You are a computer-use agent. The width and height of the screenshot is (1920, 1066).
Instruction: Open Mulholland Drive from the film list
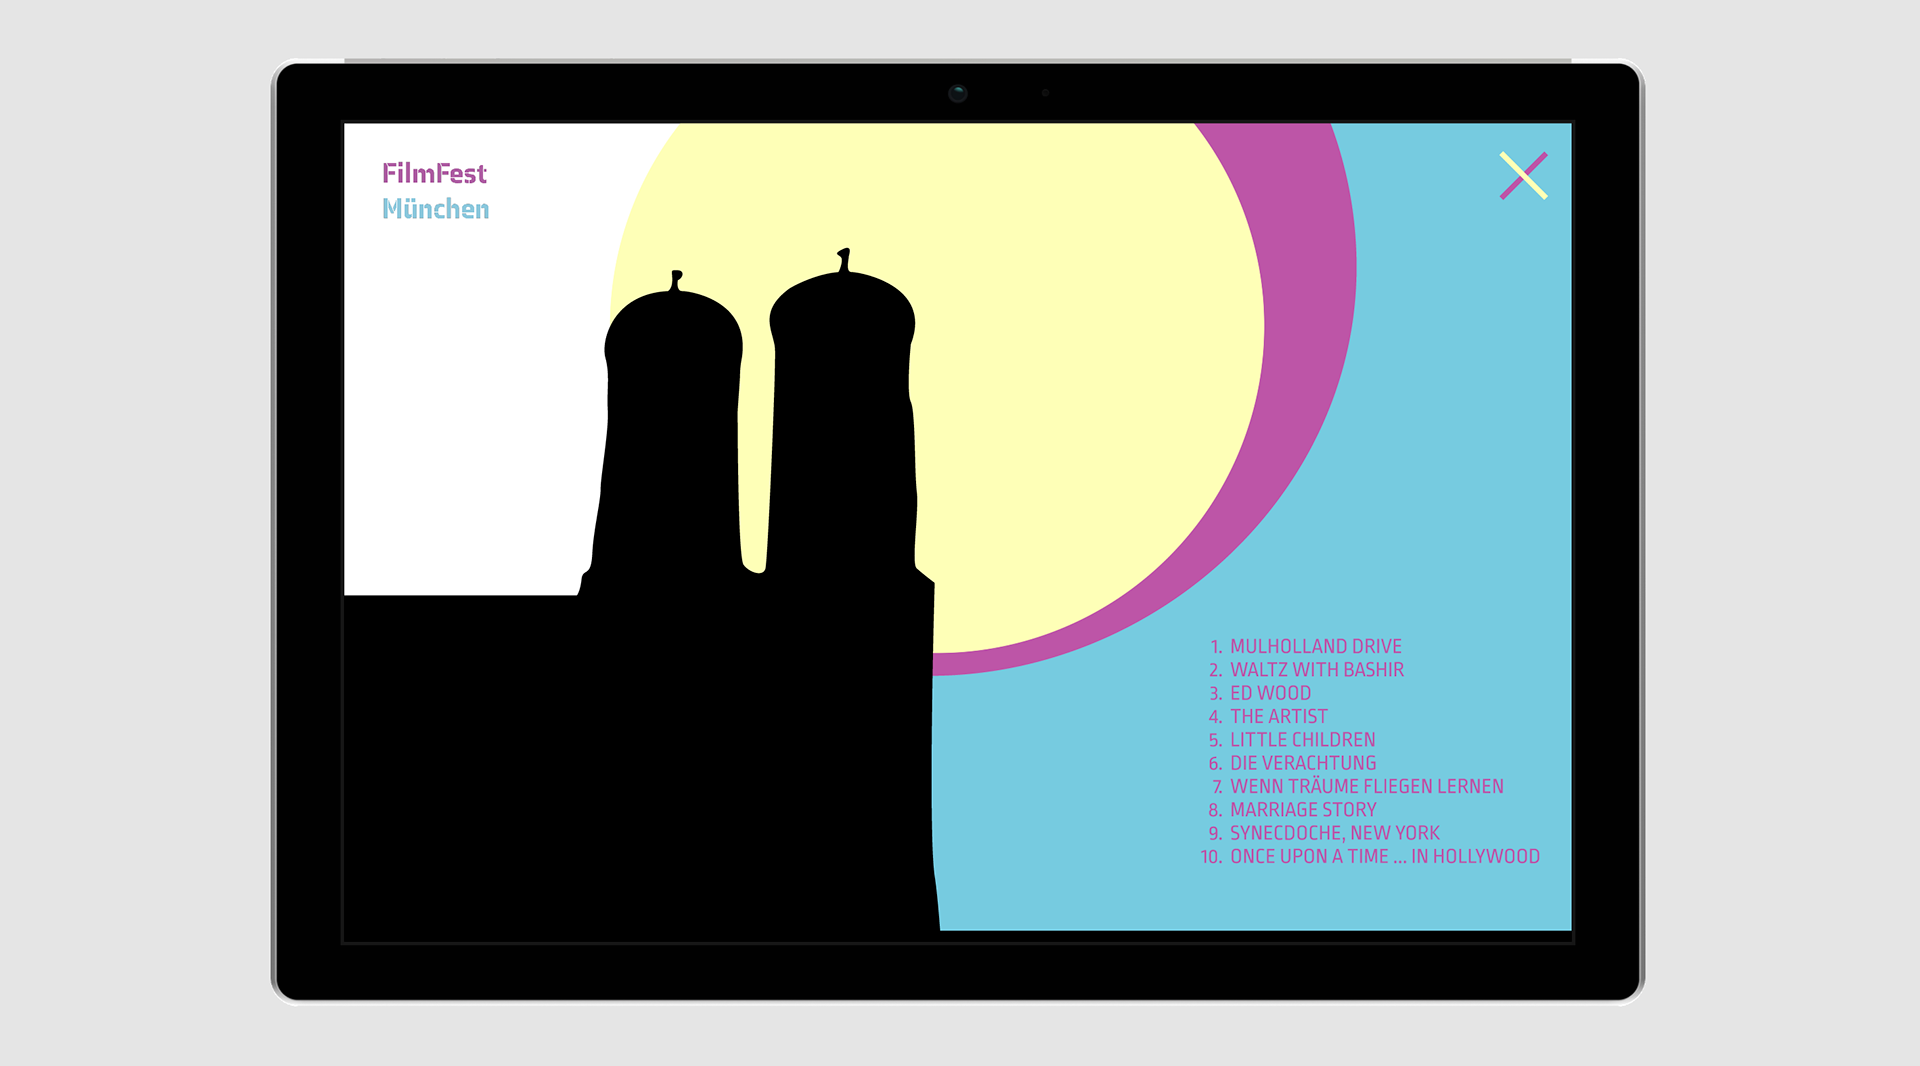click(x=1315, y=647)
